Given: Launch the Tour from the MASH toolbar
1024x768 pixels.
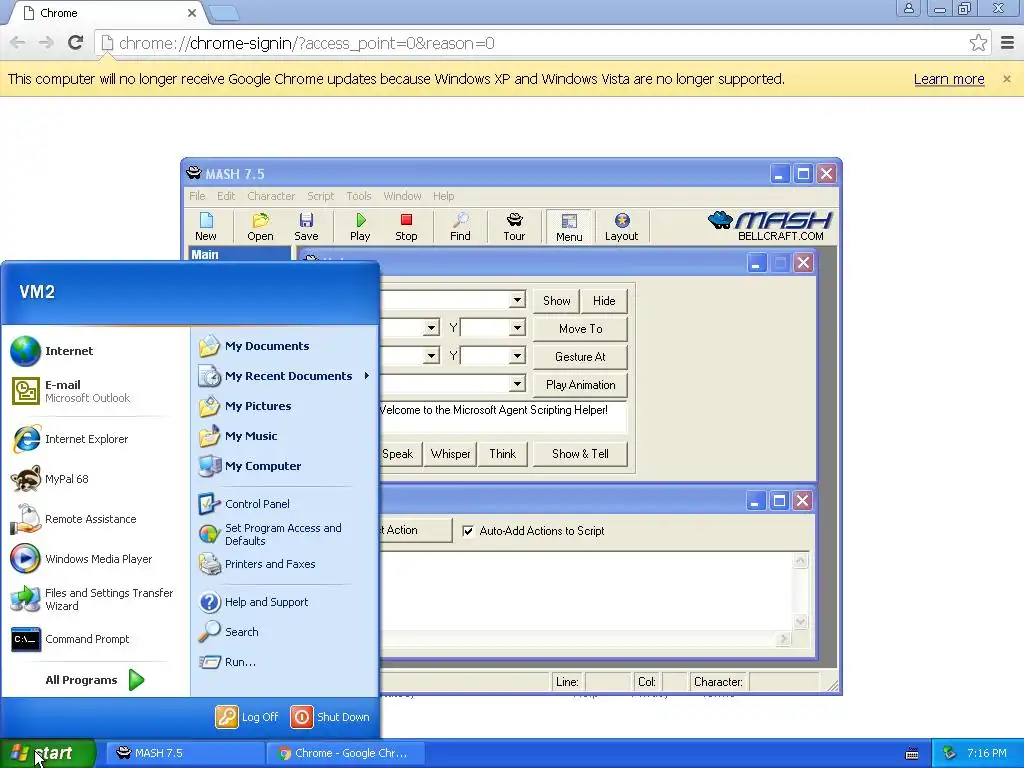Looking at the screenshot, I should 514,227.
